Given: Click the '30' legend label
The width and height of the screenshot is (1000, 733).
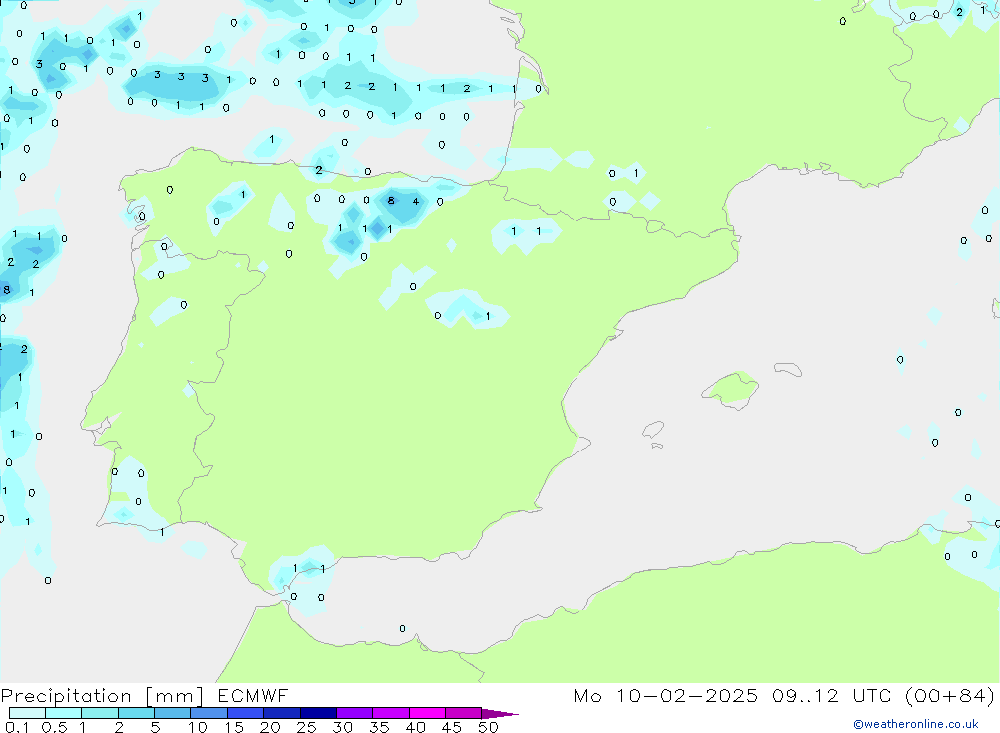Looking at the screenshot, I should (342, 727).
